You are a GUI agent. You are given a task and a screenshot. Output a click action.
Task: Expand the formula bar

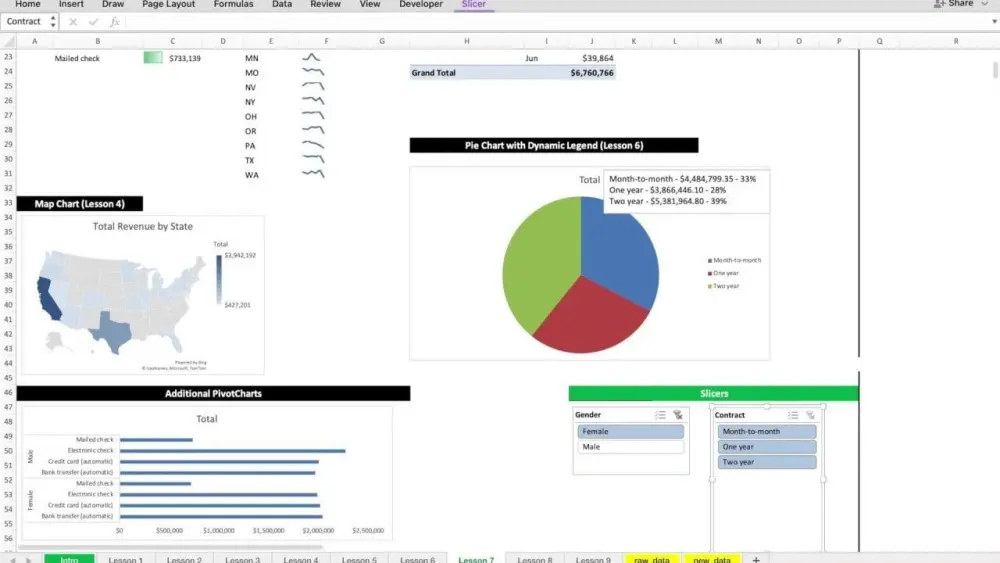pyautogui.click(x=994, y=22)
